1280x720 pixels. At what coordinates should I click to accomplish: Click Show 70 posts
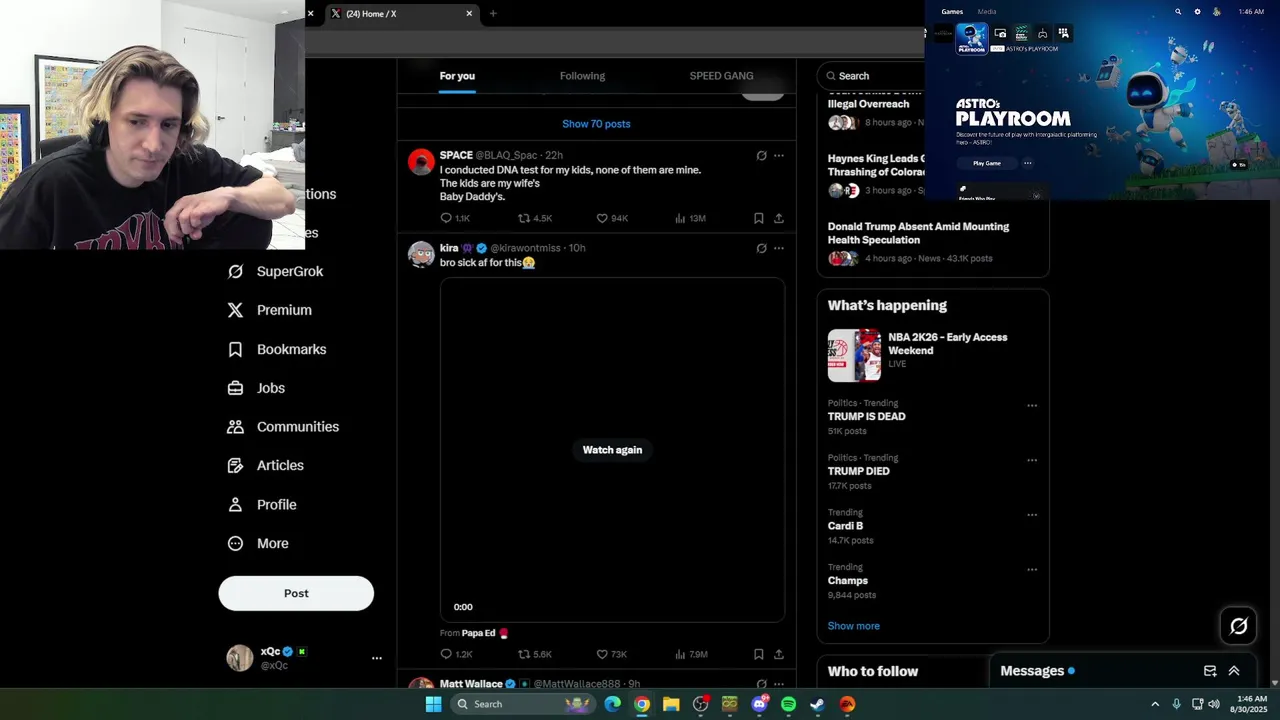click(596, 124)
